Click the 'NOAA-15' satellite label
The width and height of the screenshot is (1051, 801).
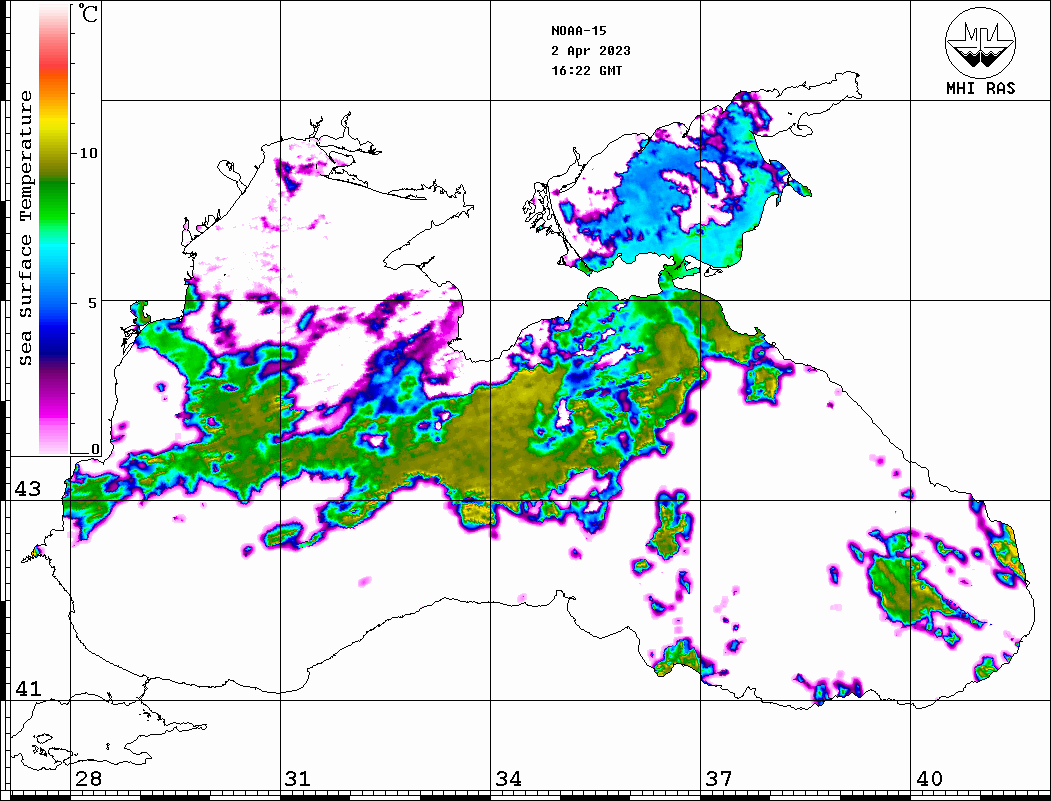(x=578, y=31)
